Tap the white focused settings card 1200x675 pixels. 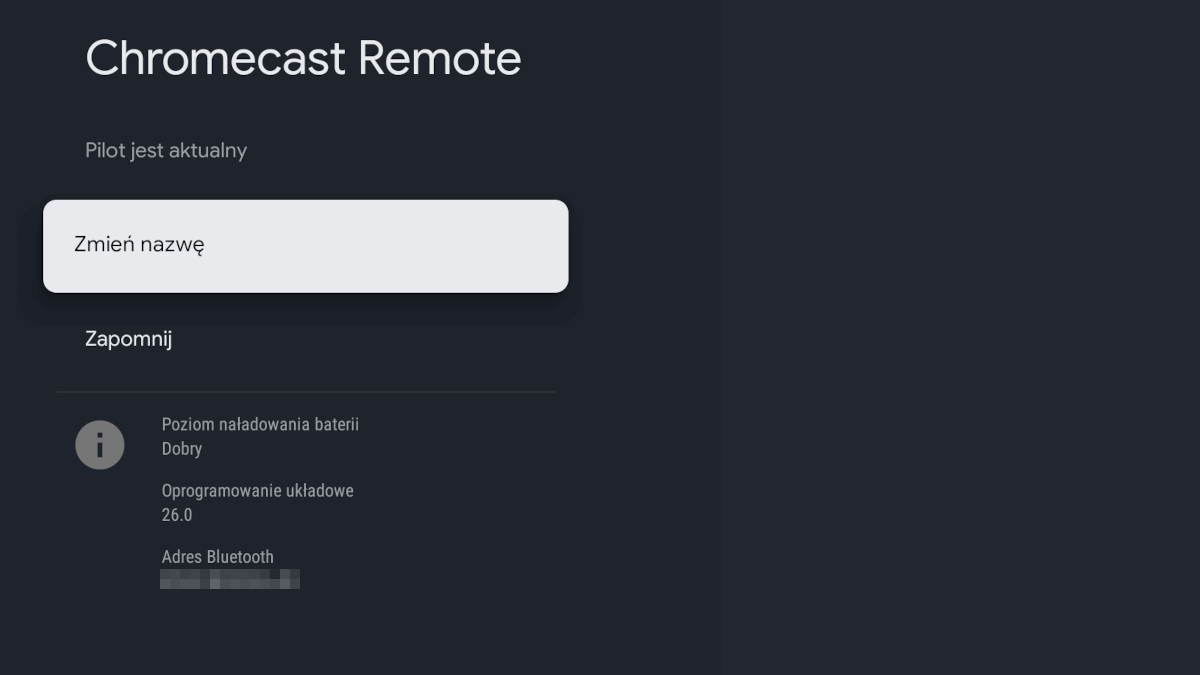(x=305, y=245)
